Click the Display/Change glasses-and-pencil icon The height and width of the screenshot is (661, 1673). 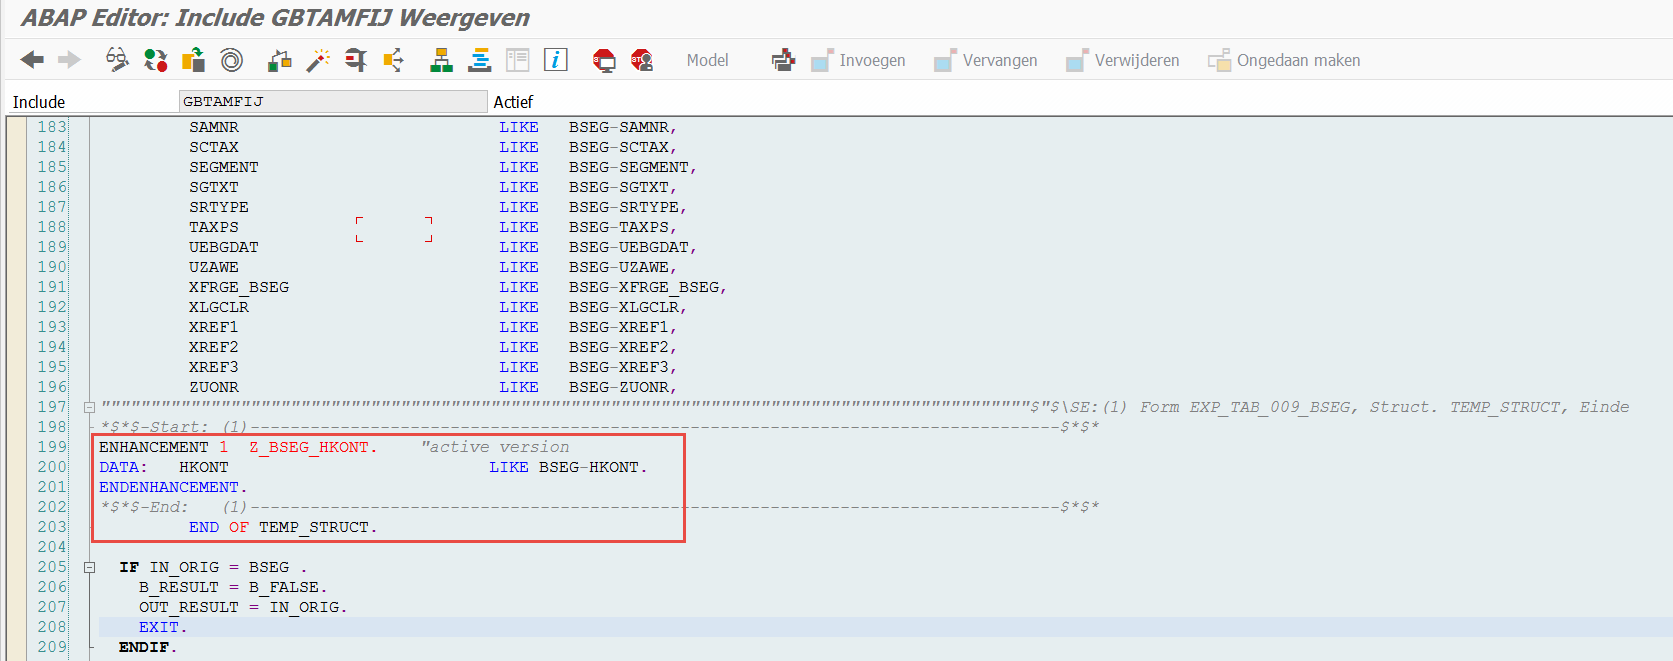coord(117,60)
